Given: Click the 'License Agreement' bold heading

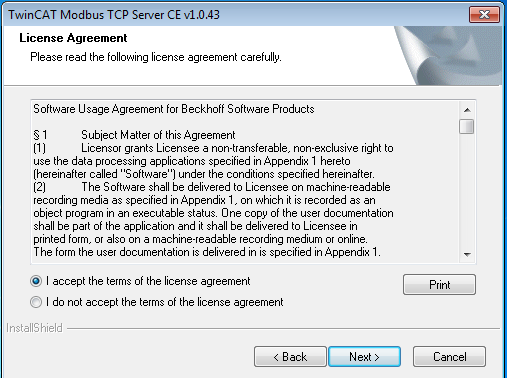Looking at the screenshot, I should pyautogui.click(x=73, y=38).
